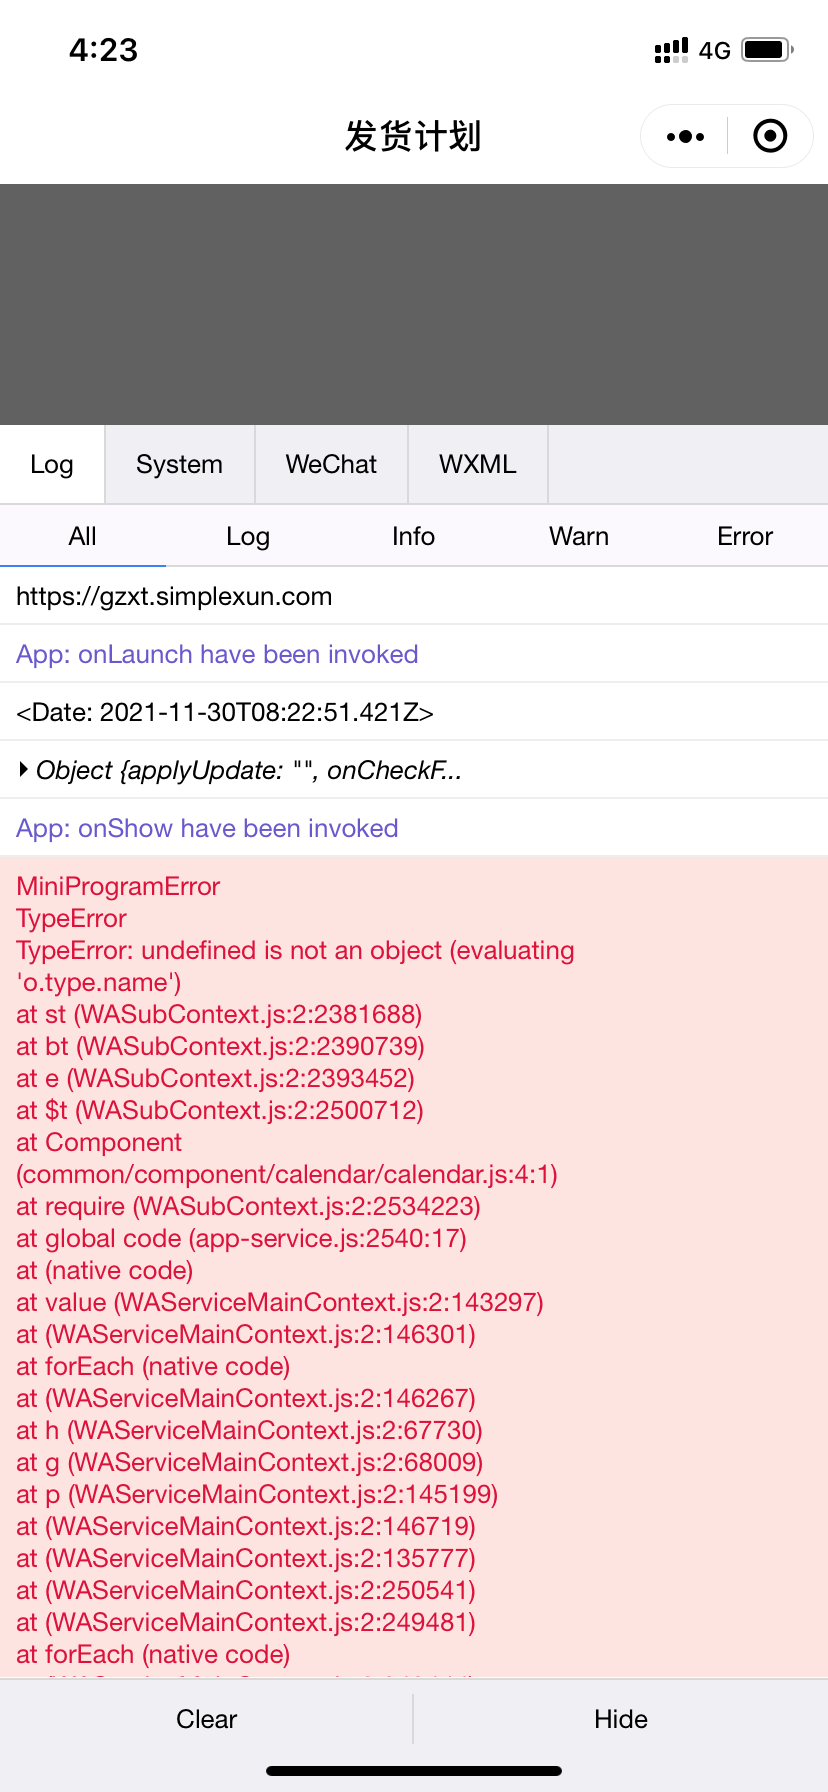Switch to the Log panel tab
828x1792 pixels.
pyautogui.click(x=52, y=464)
